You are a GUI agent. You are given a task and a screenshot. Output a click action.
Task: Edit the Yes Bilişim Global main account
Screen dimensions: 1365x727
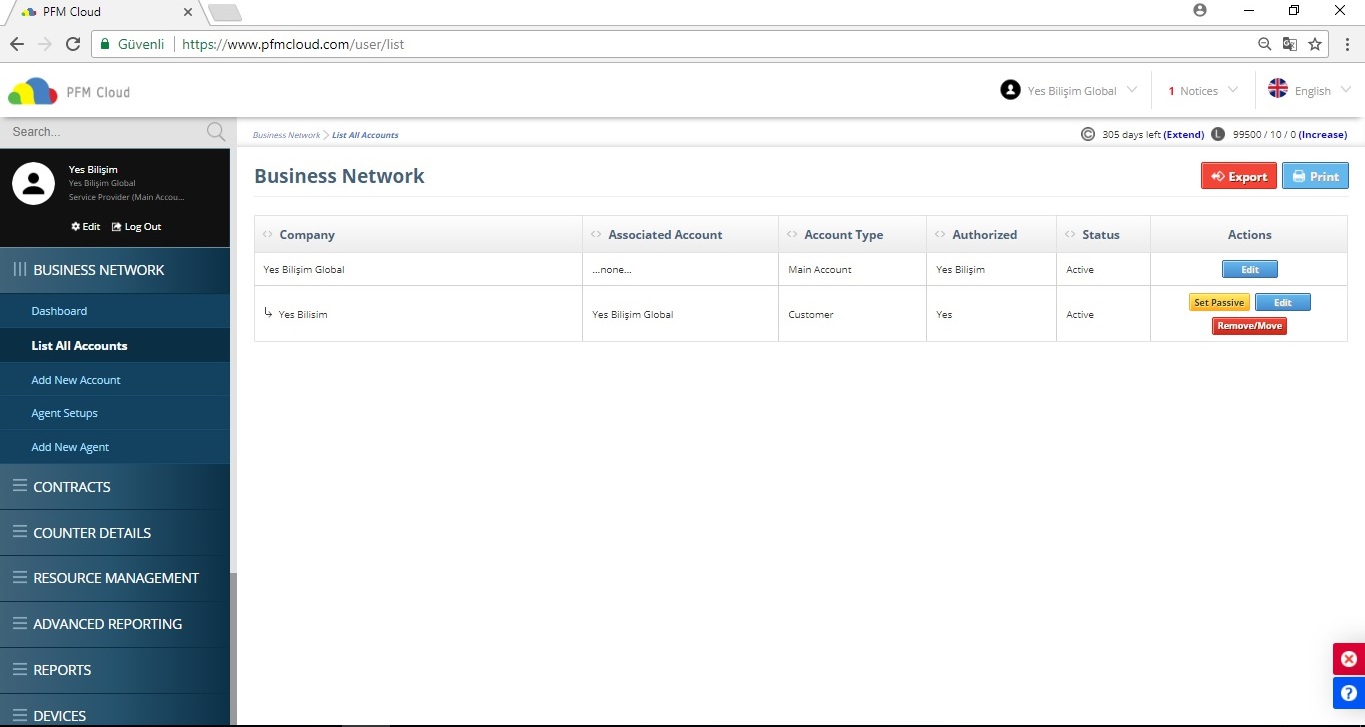pos(1249,270)
